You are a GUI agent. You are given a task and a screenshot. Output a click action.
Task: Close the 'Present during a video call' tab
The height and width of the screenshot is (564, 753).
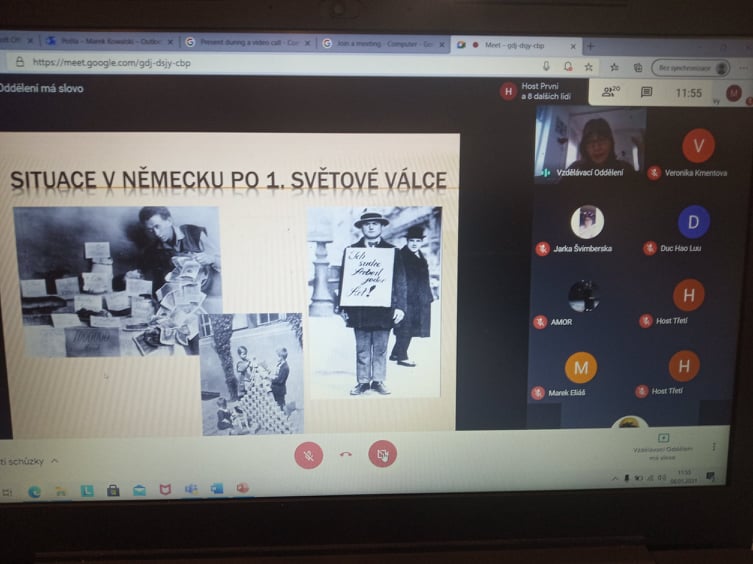[307, 43]
